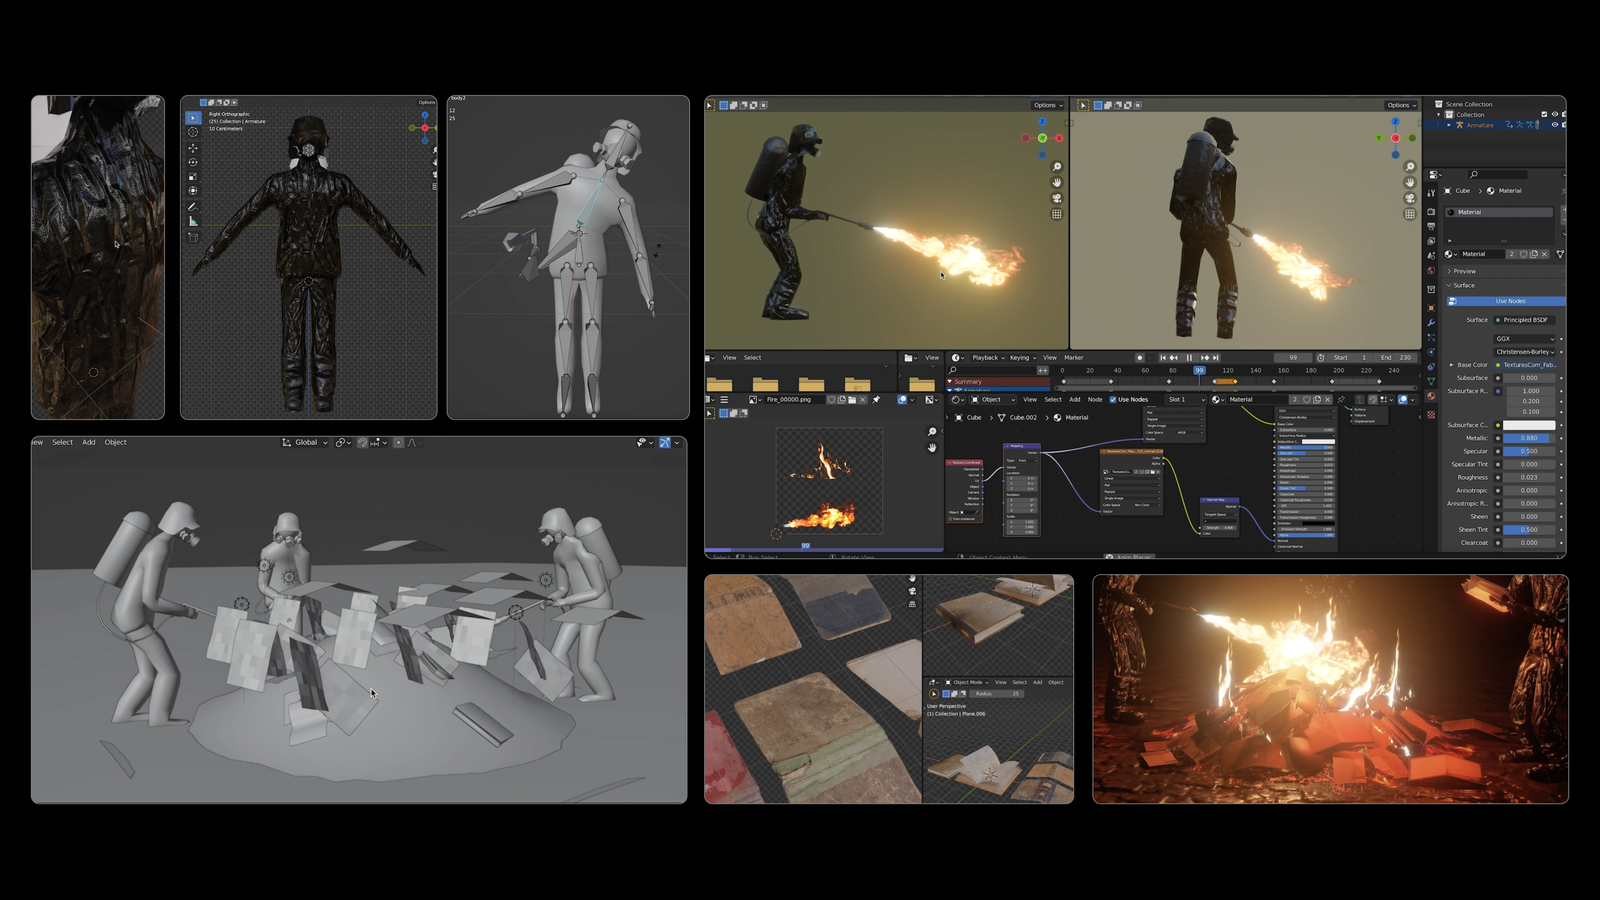Pick the Annotate pencil tool
The height and width of the screenshot is (900, 1600).
point(193,207)
